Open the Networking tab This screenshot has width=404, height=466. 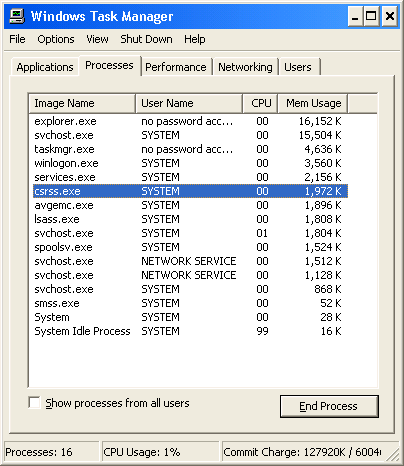point(245,67)
